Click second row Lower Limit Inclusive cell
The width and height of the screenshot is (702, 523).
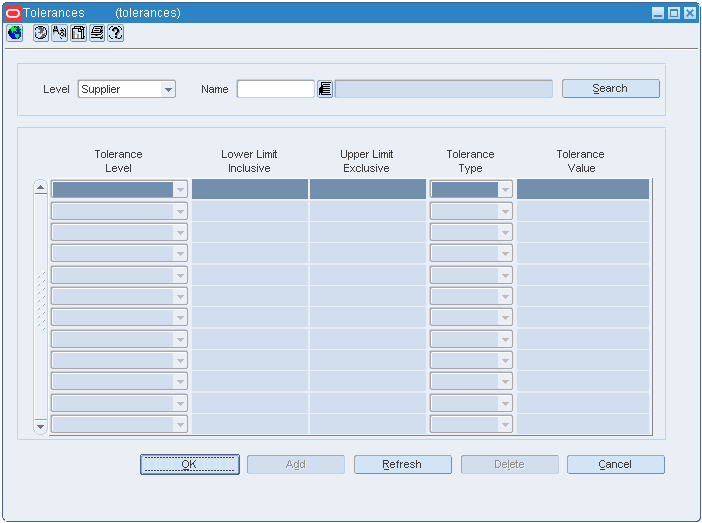click(x=250, y=211)
